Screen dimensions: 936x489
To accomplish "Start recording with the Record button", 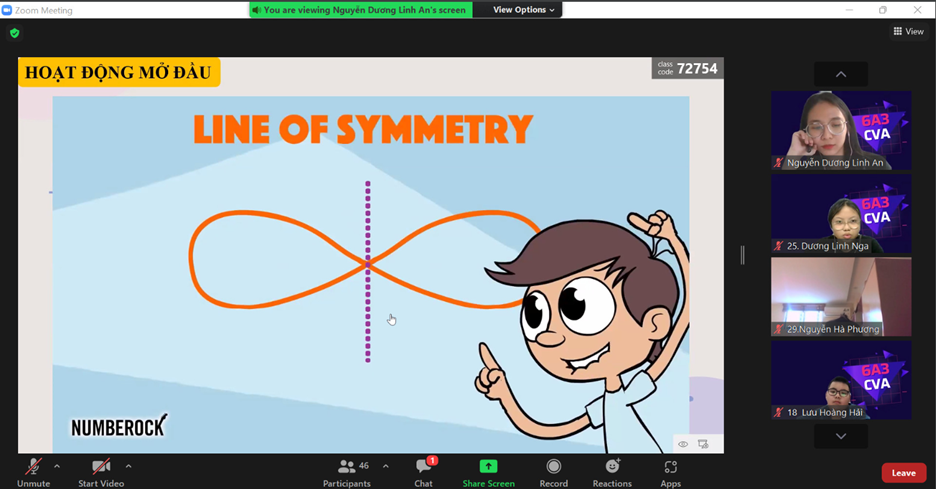I will click(553, 468).
